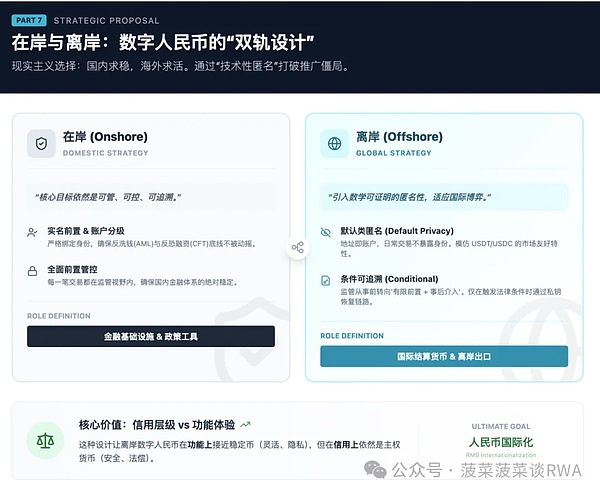
Task: Click the user icon beside 实名前置 & 账户分级
Action: coord(33,232)
